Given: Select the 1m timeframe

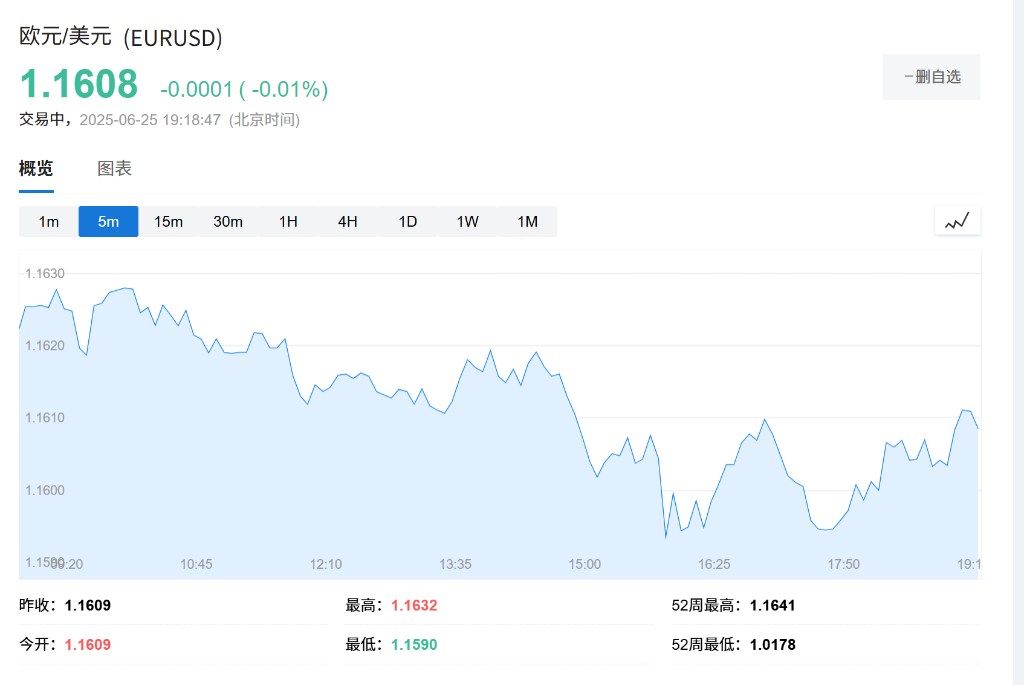Looking at the screenshot, I should [x=48, y=221].
